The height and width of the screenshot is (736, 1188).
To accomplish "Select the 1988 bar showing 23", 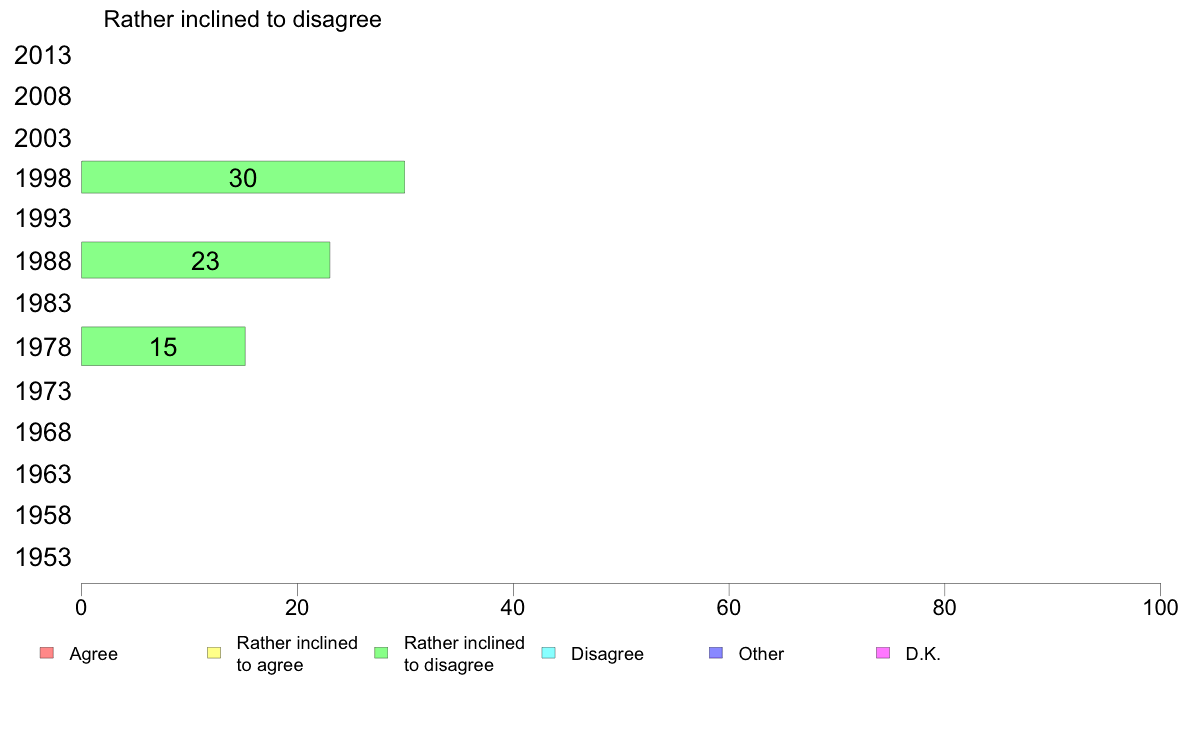I will (x=205, y=260).
